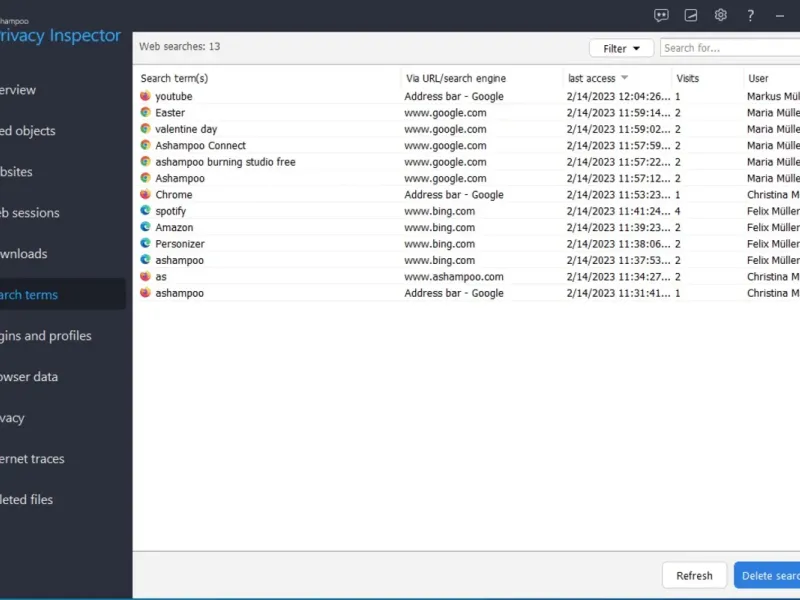The image size is (800, 600).
Task: Click the 2/14/2023 11:41:24 access time
Action: tap(618, 211)
